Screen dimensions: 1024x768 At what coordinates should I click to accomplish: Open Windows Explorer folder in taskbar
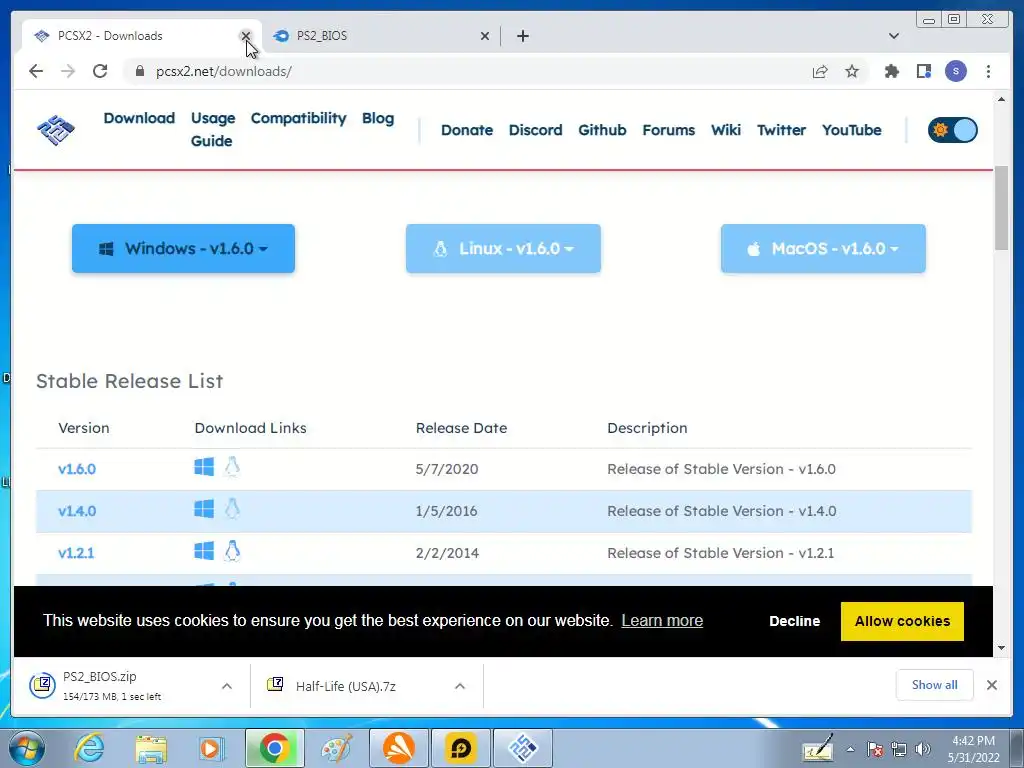151,748
